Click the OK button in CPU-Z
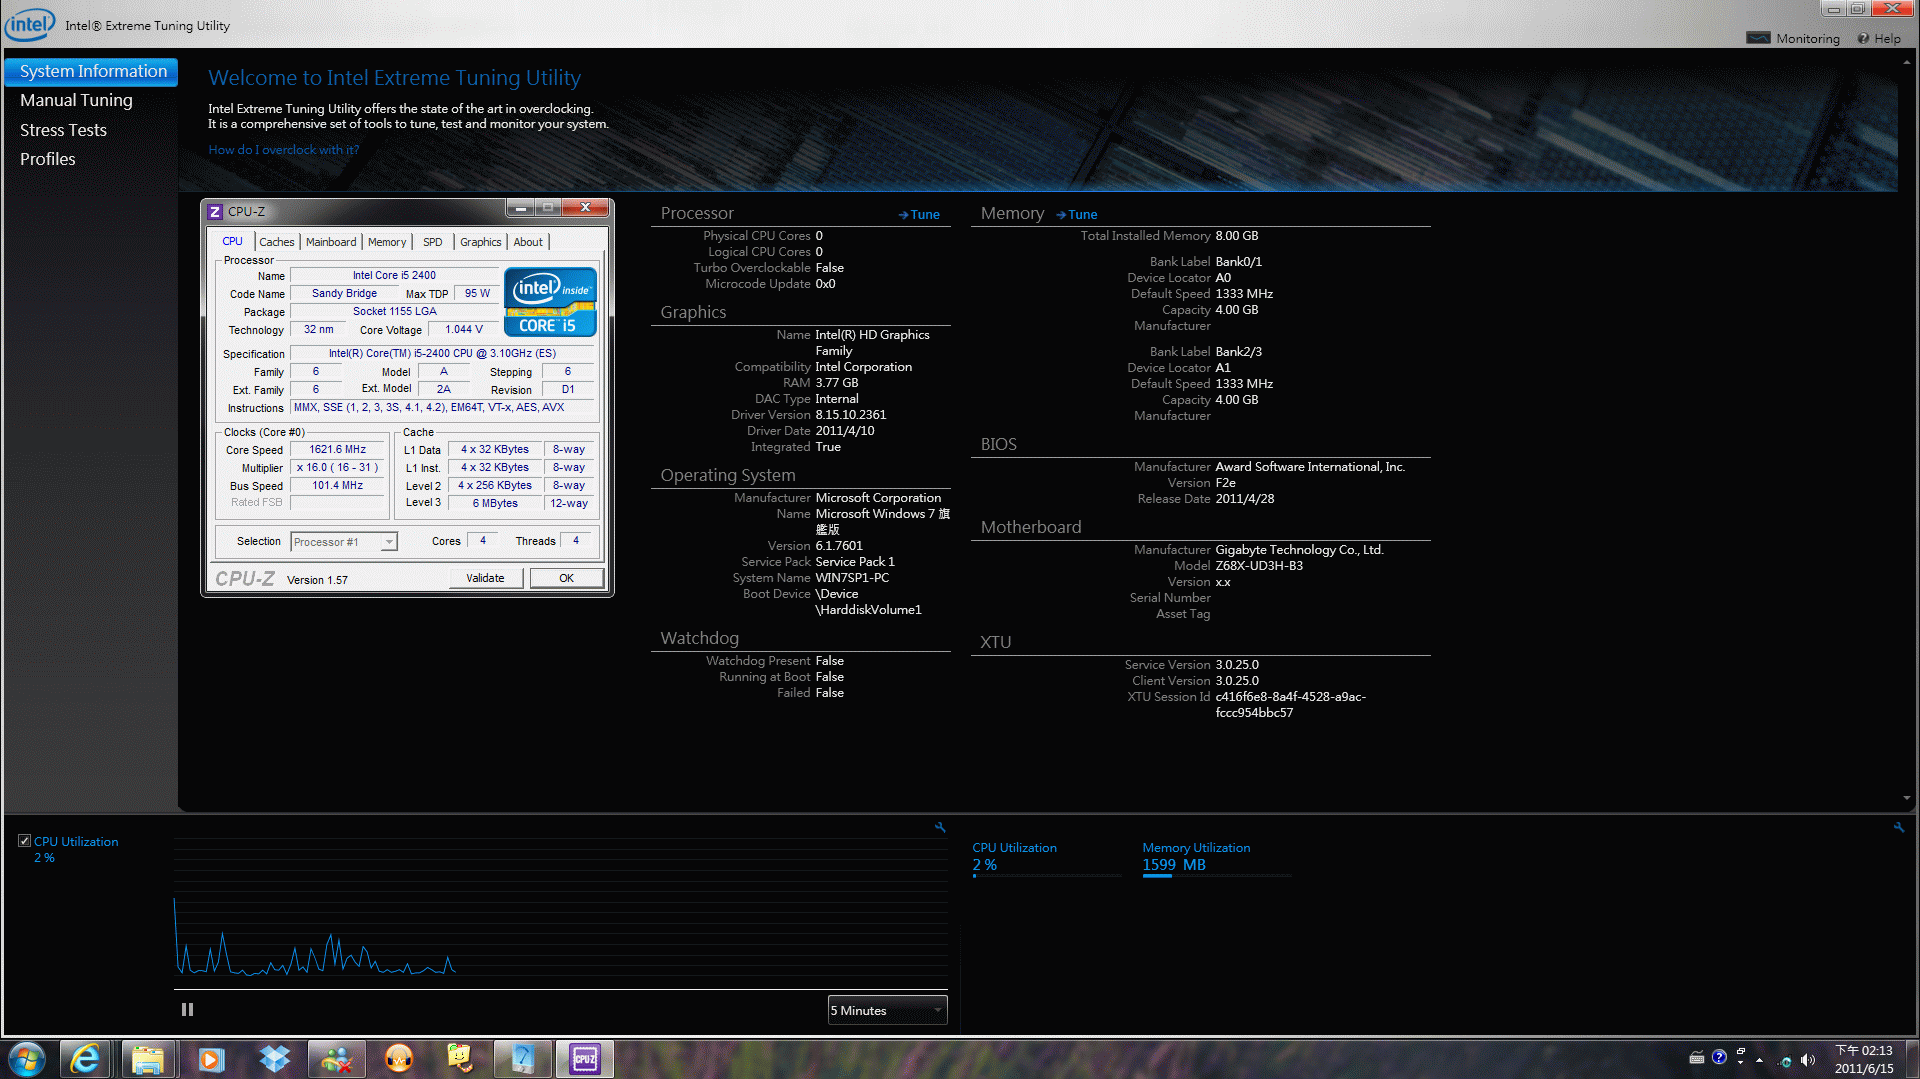The height and width of the screenshot is (1079, 1920). 566,578
